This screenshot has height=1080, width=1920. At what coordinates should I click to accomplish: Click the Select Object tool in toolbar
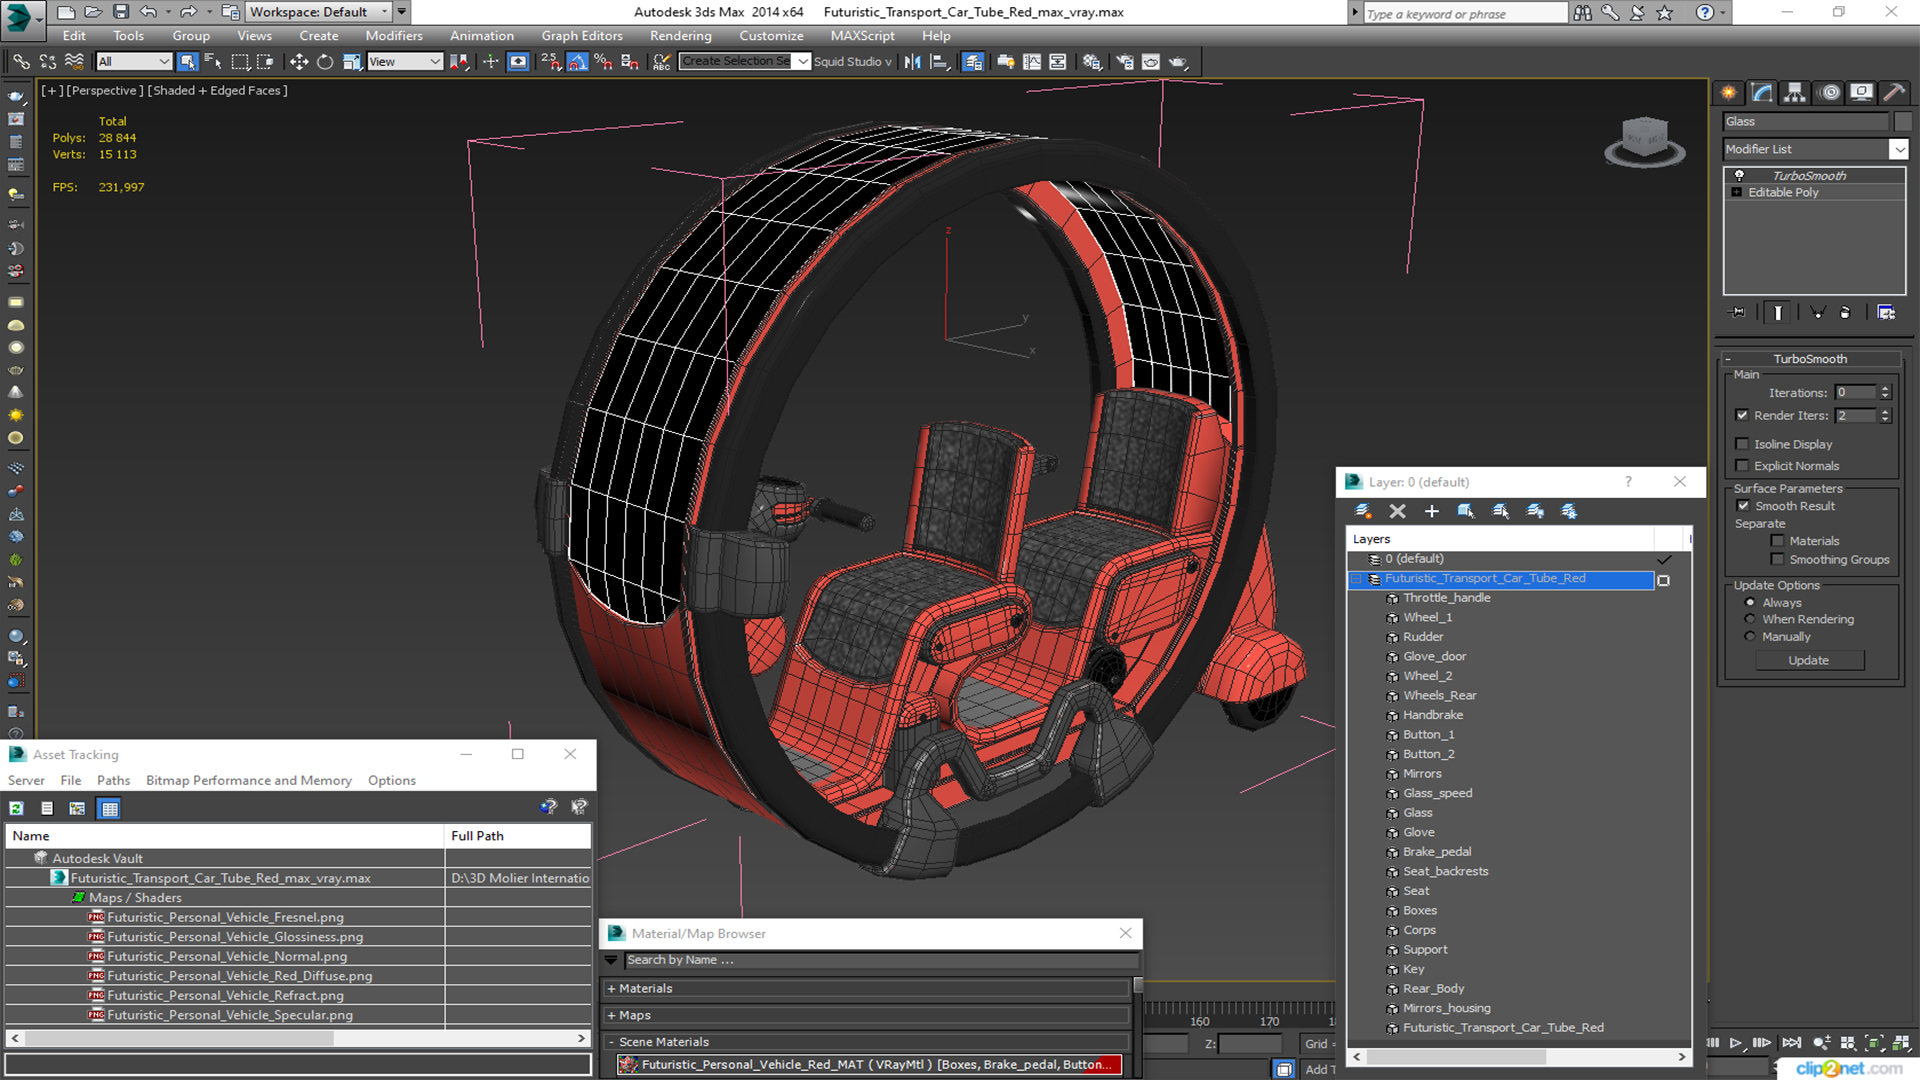tap(187, 62)
